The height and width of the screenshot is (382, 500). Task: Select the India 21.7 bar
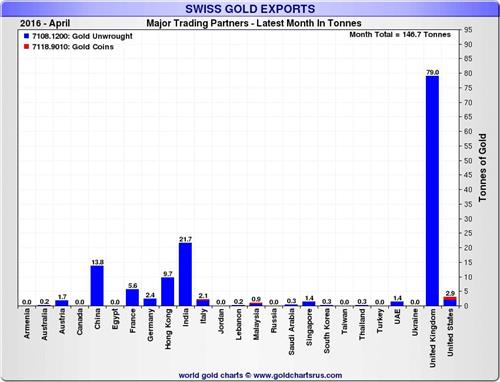coord(185,274)
